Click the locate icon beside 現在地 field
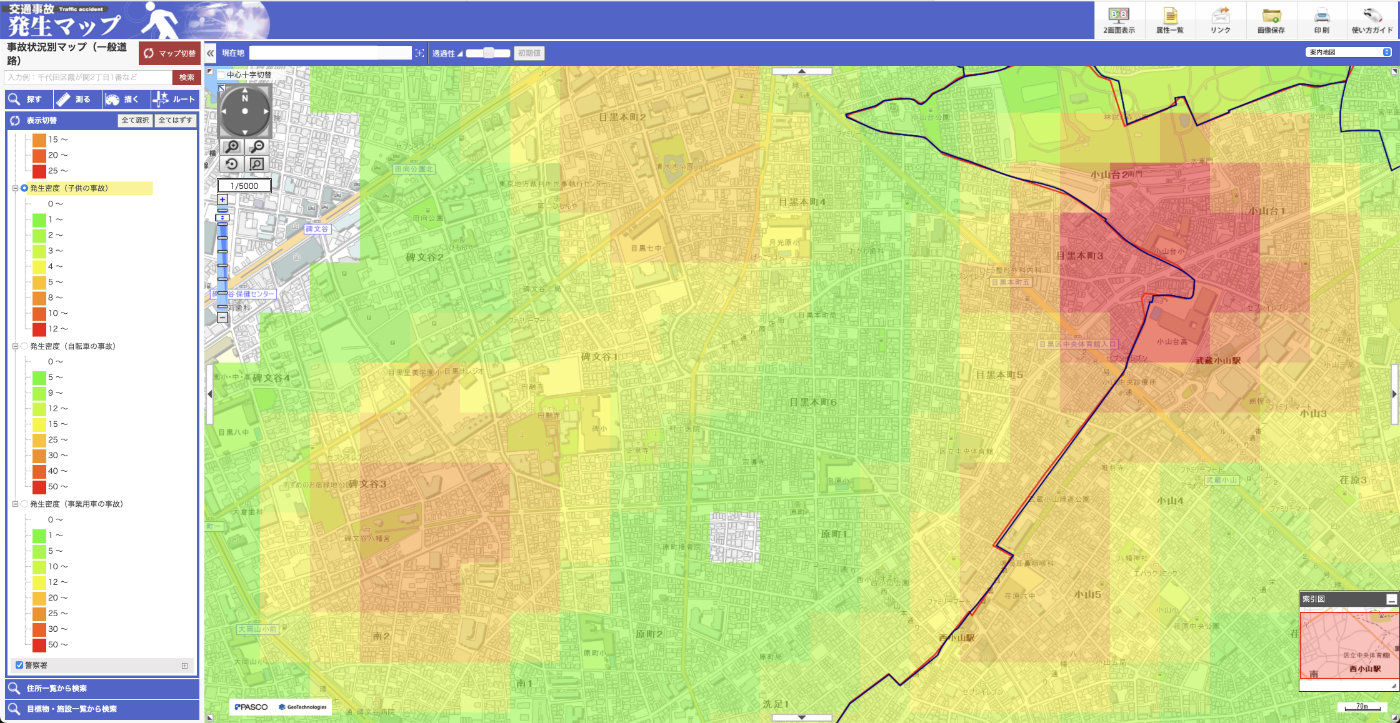 click(x=420, y=53)
